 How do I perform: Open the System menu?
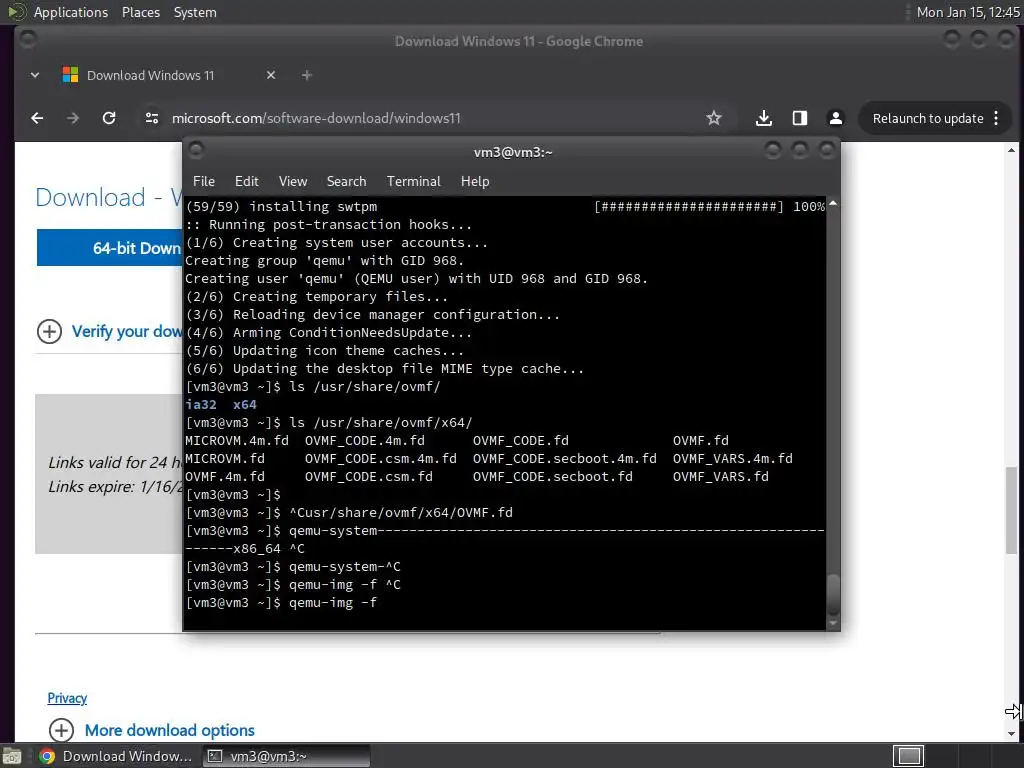(x=195, y=12)
